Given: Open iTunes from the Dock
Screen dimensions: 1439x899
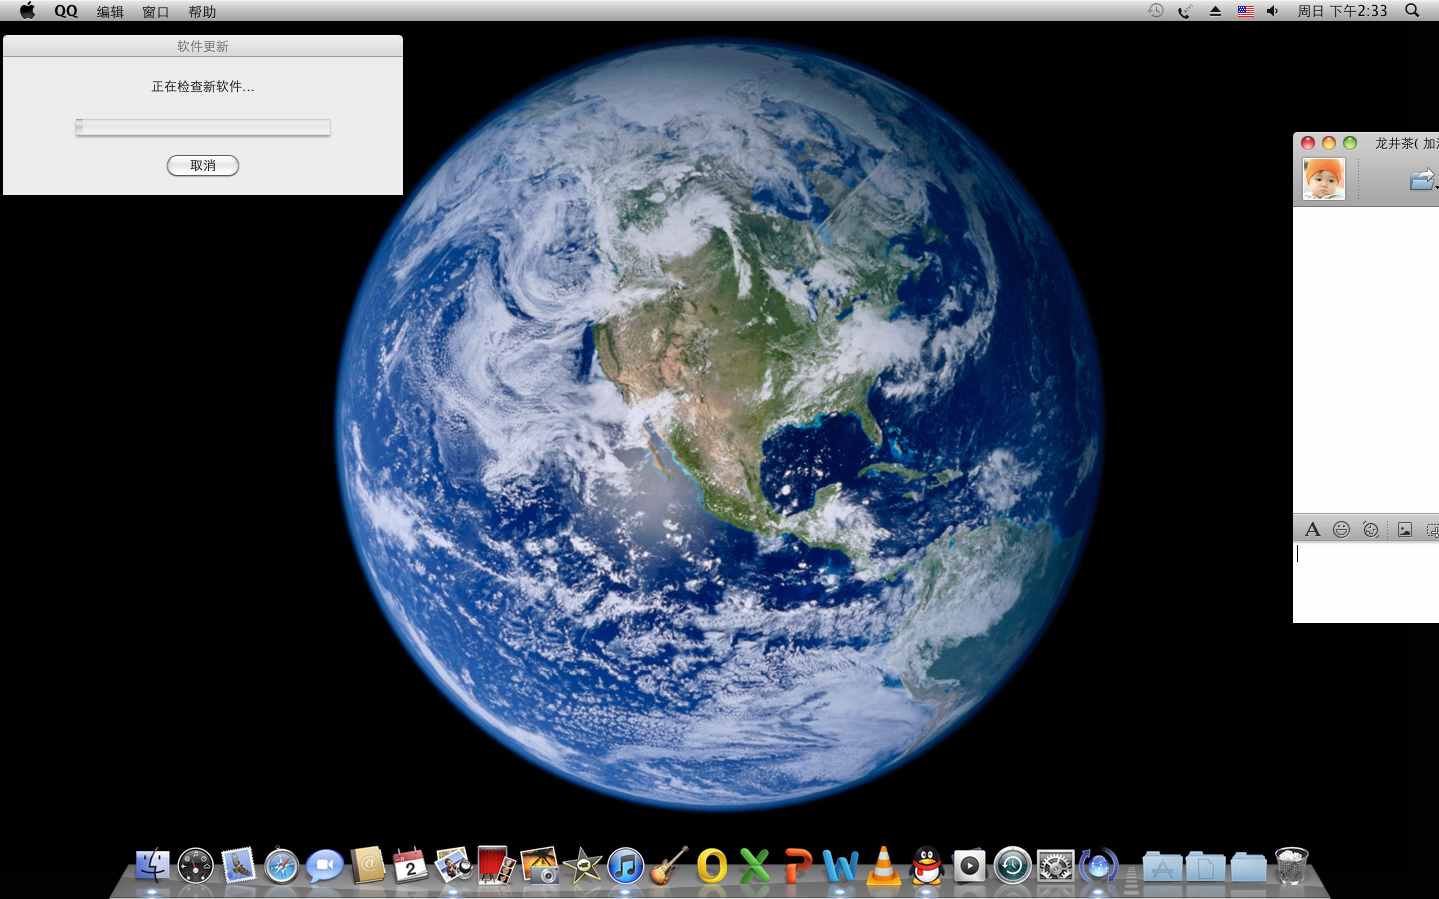Looking at the screenshot, I should tap(626, 866).
